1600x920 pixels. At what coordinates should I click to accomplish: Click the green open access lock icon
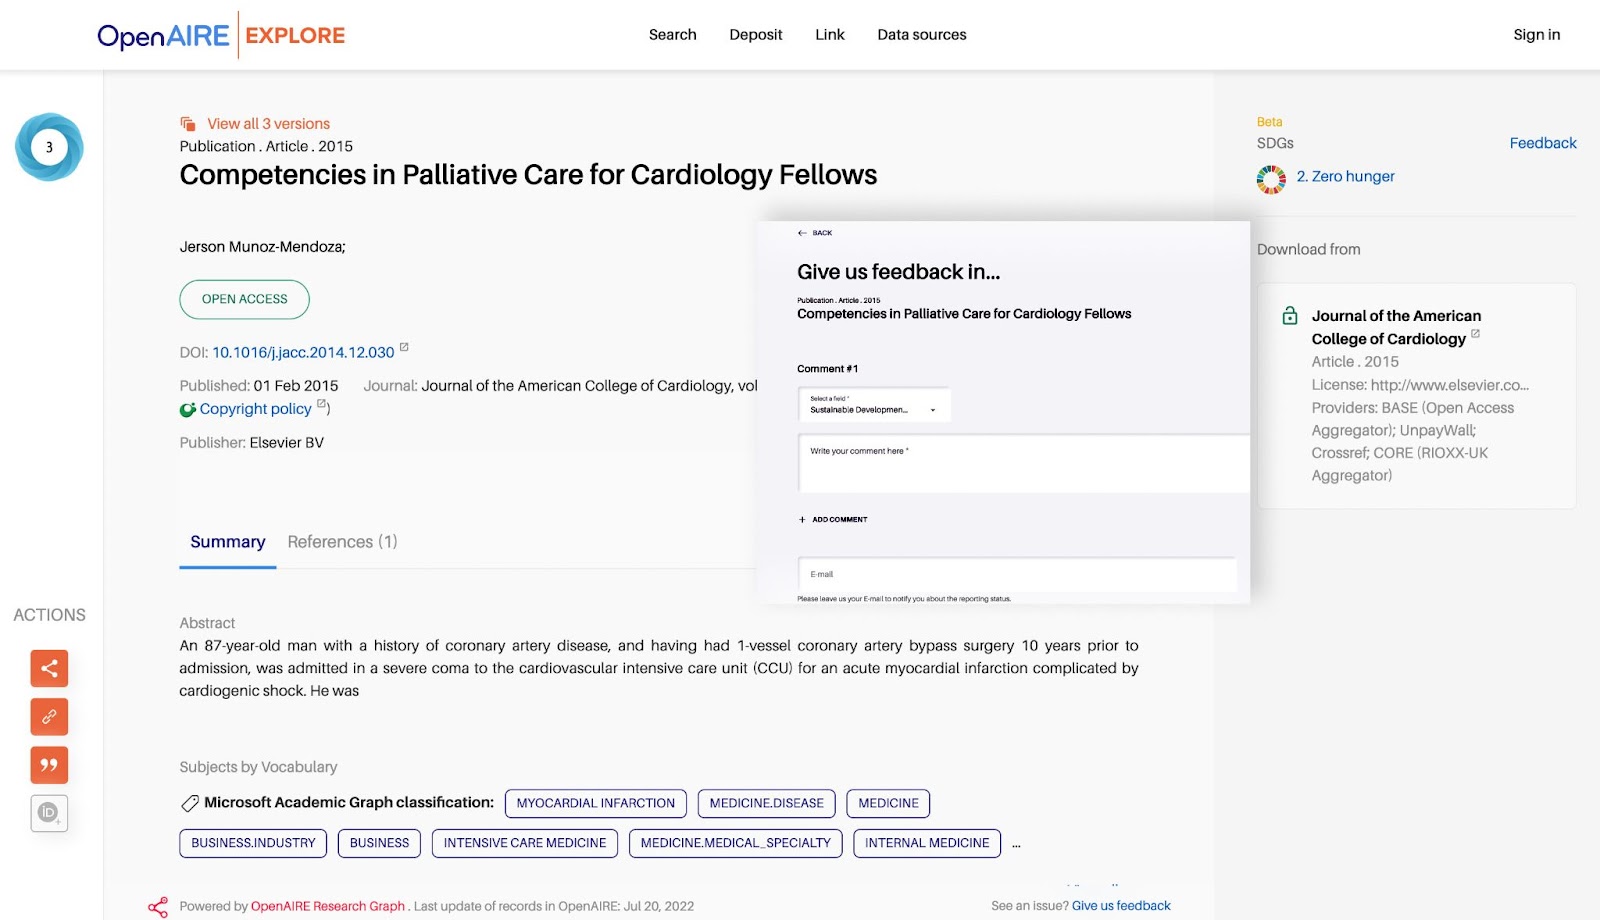coord(1290,316)
